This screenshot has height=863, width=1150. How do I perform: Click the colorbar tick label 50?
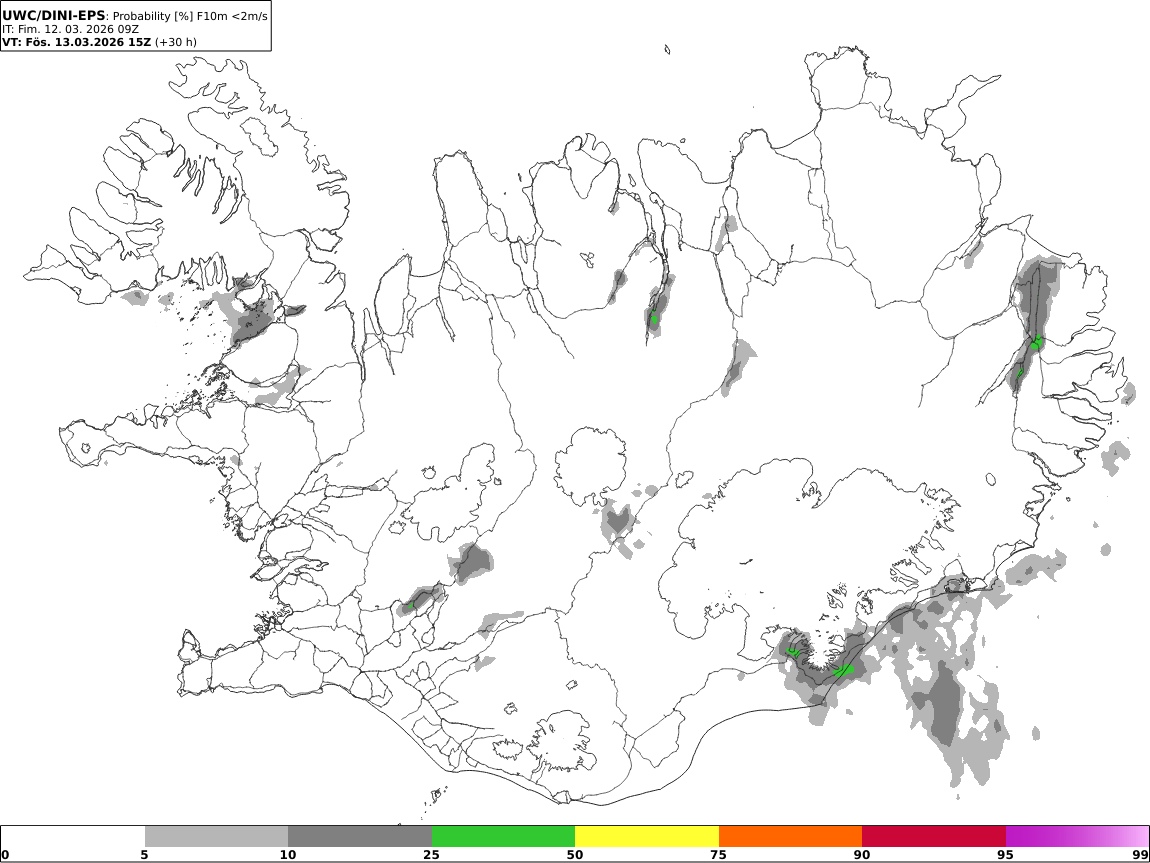coord(575,855)
